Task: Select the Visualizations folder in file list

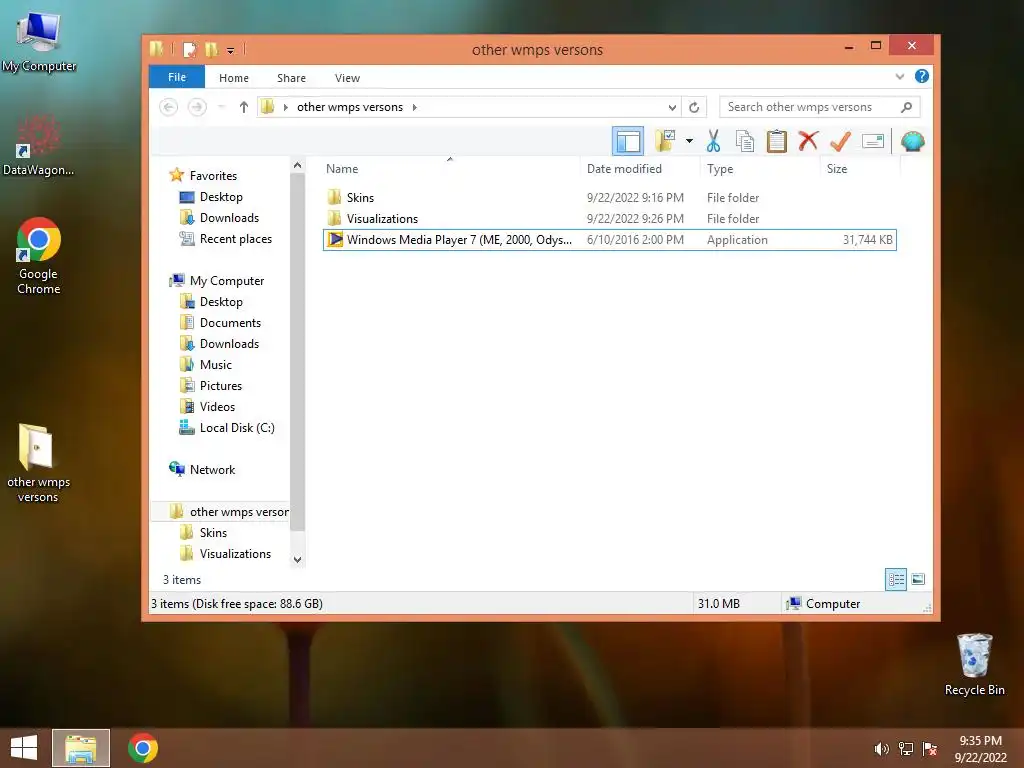Action: coord(610,218)
